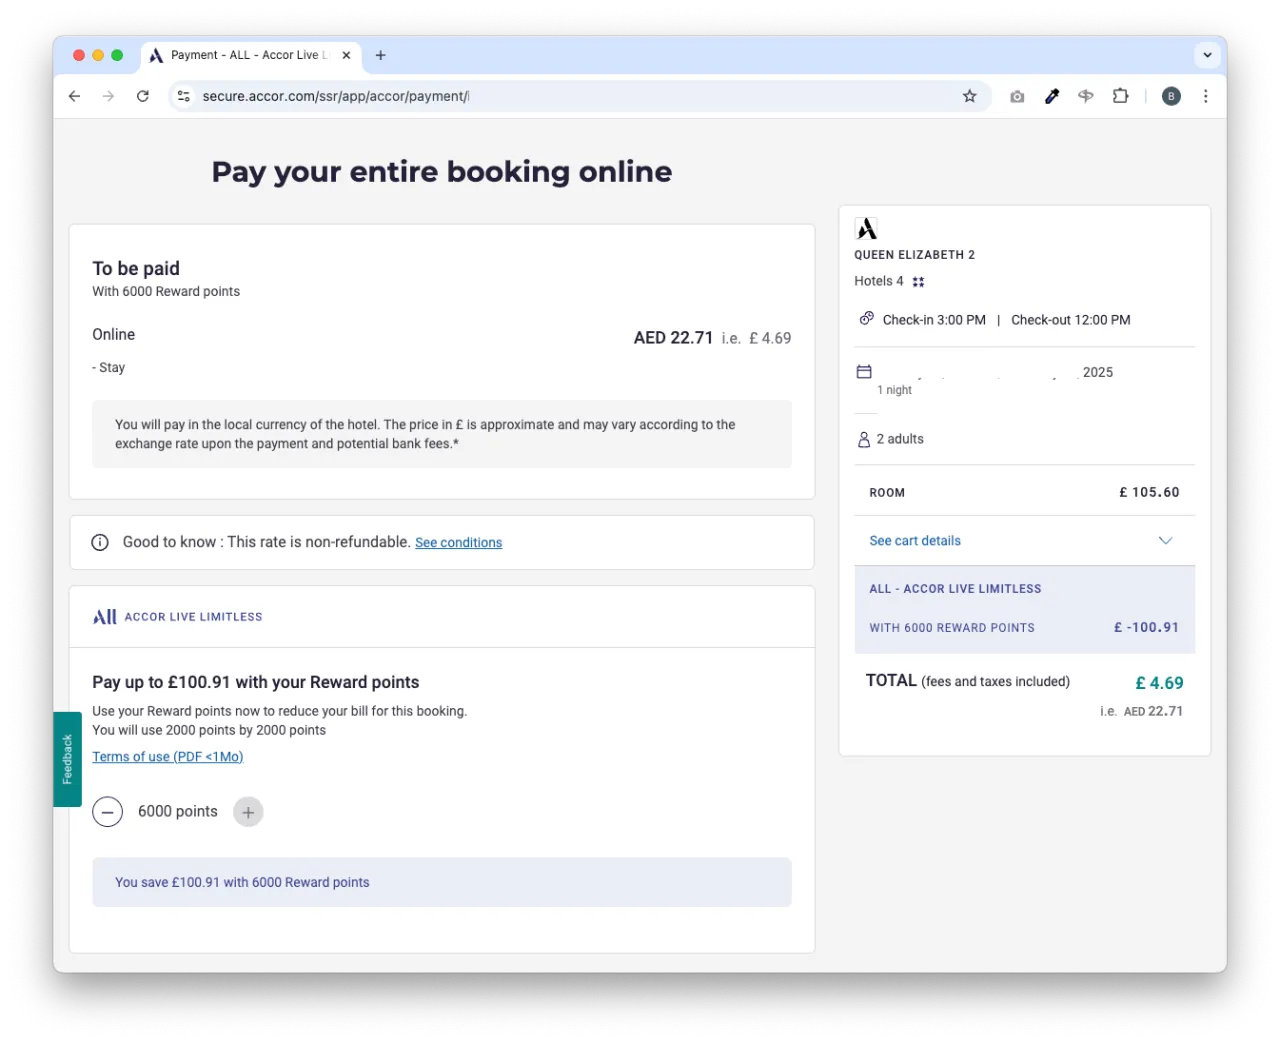Open a new browser tab
The height and width of the screenshot is (1043, 1280).
(x=380, y=55)
